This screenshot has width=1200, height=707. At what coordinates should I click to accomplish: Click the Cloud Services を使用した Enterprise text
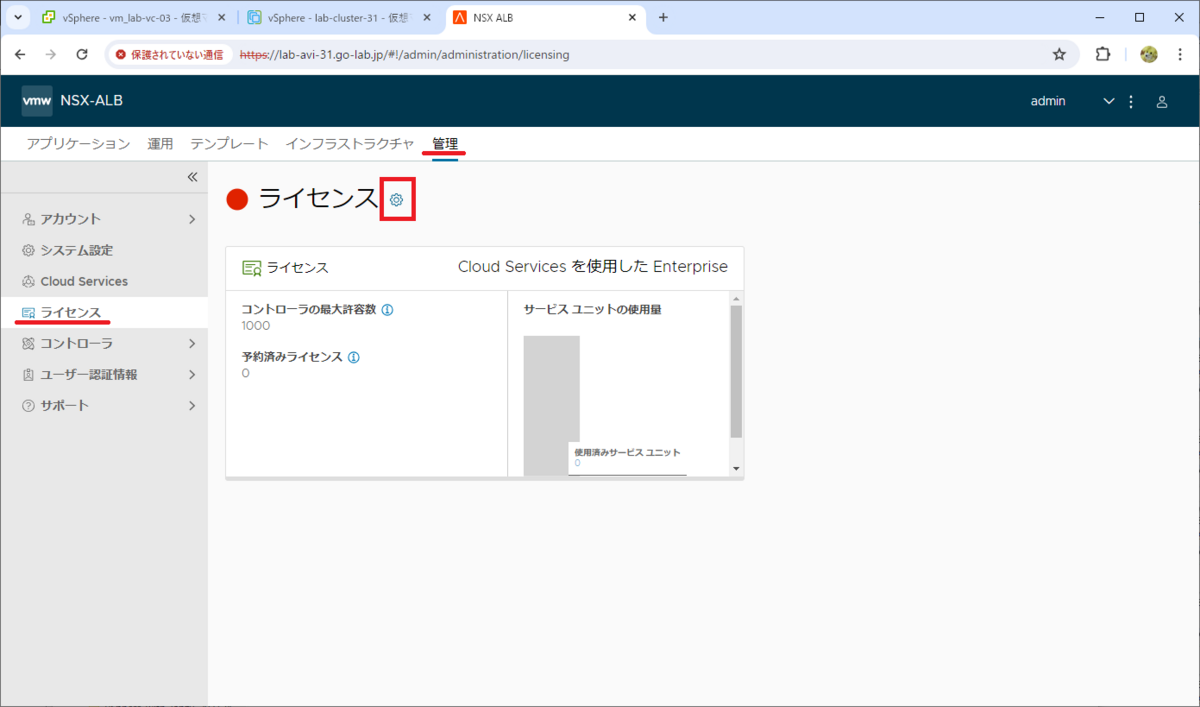point(593,267)
